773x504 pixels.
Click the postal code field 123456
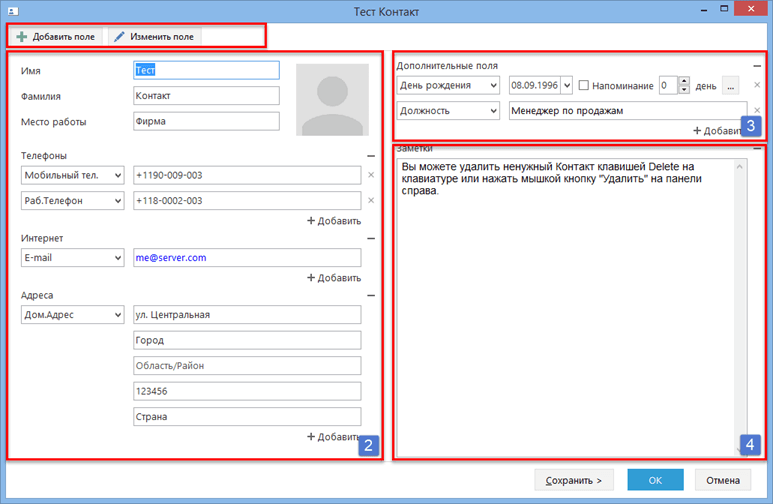247,392
